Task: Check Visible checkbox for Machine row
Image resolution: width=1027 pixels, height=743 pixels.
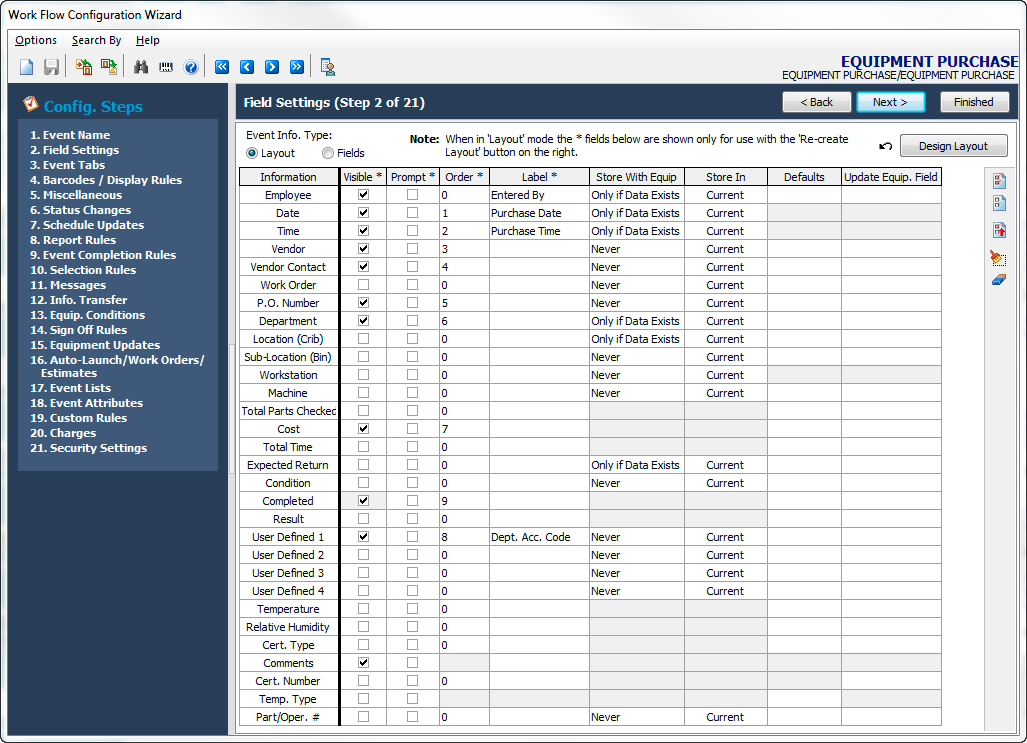Action: [x=364, y=392]
